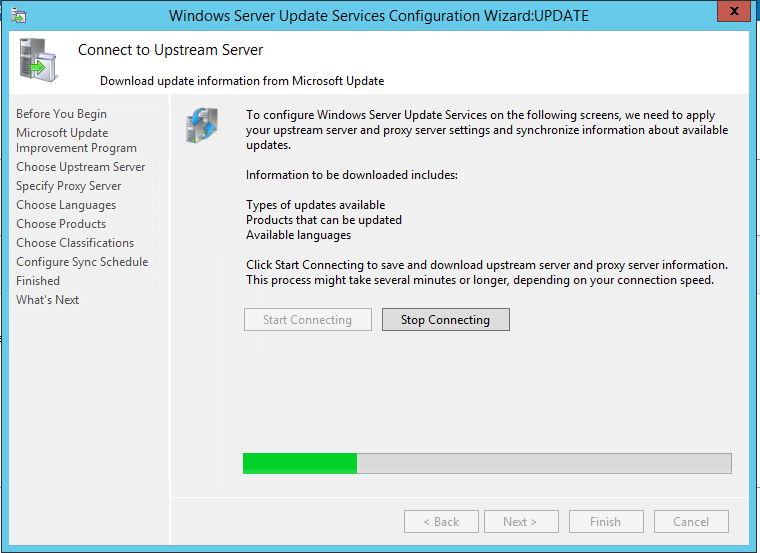Open the Choose Languages step
This screenshot has width=760, height=553.
click(66, 205)
